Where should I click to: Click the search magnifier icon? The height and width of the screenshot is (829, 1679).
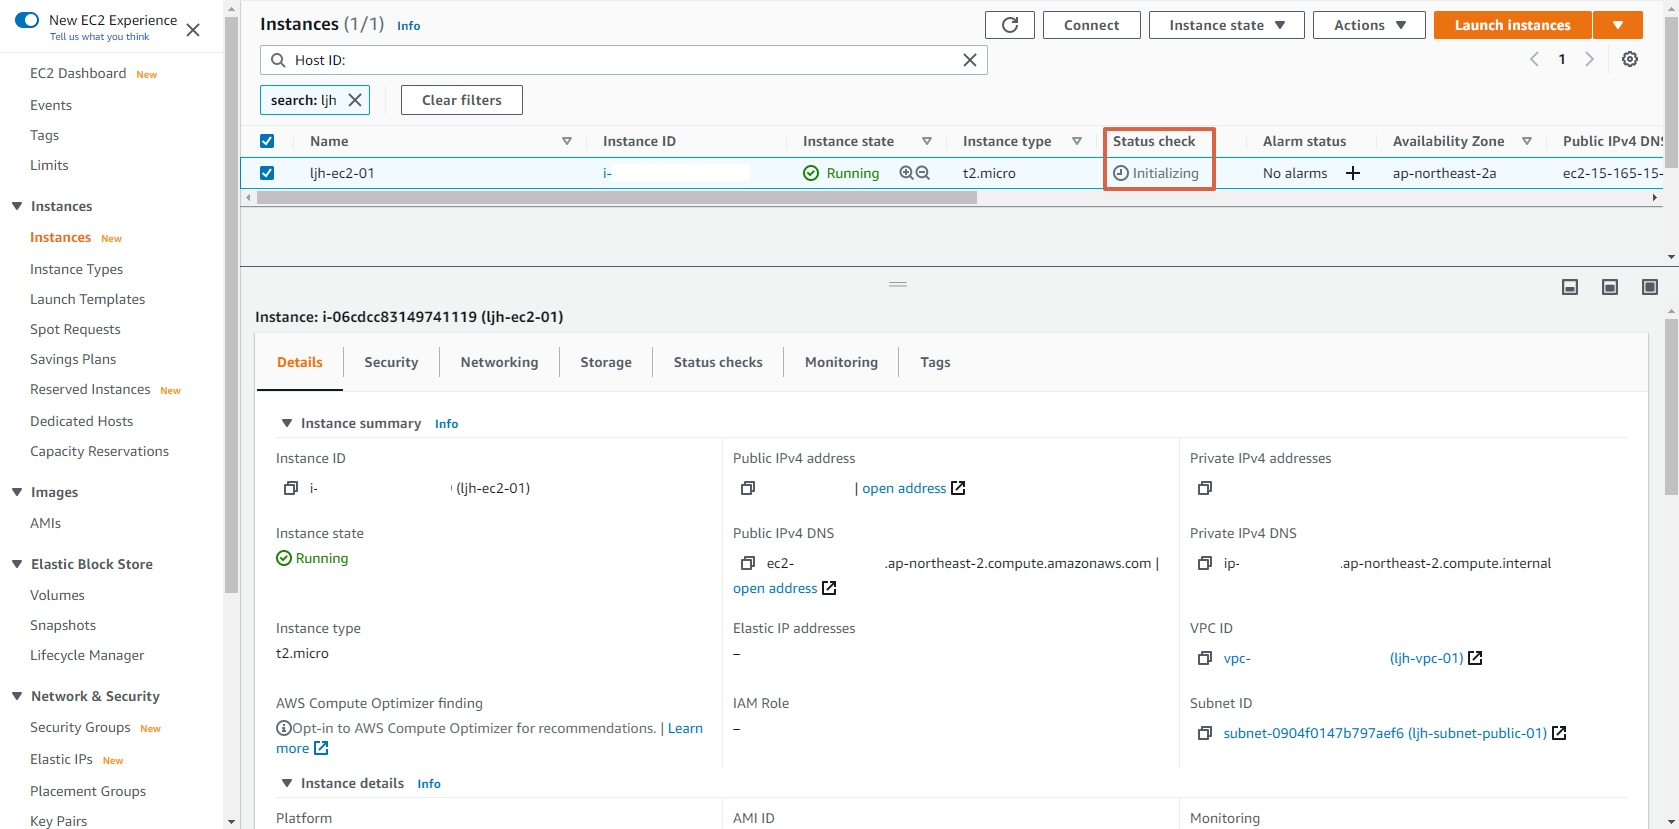[278, 60]
